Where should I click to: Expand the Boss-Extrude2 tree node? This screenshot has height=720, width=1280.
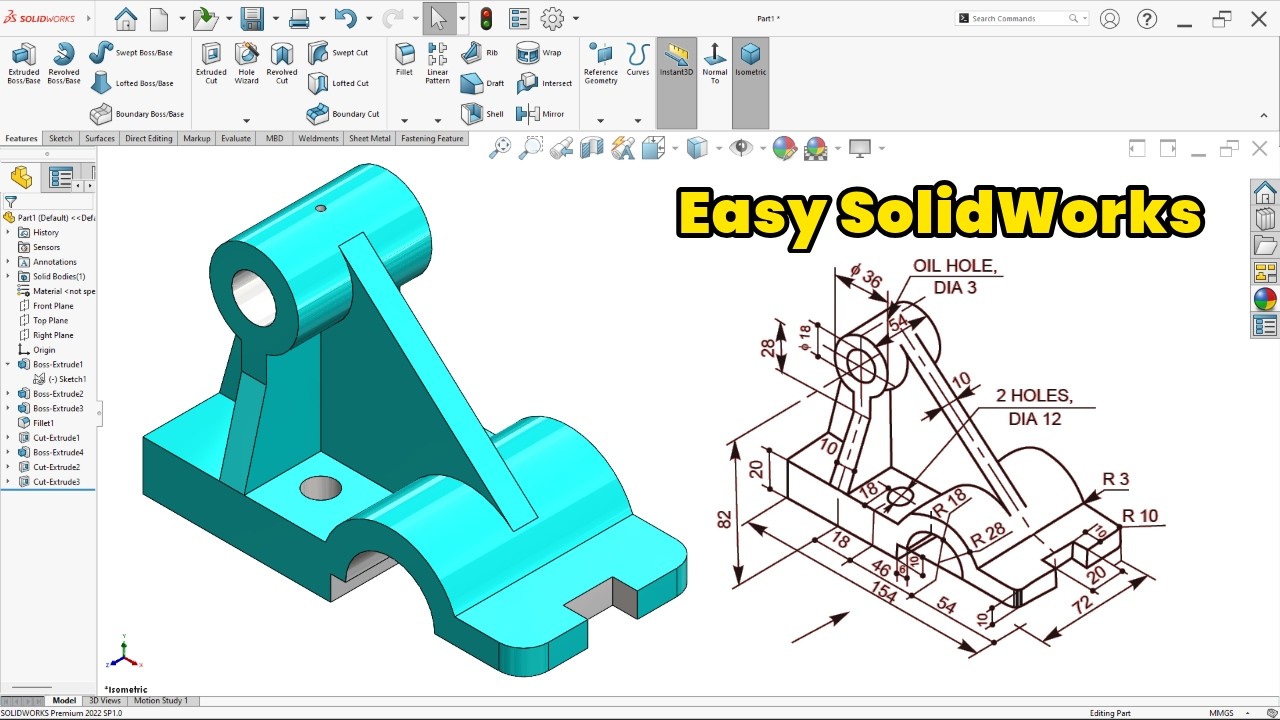[8, 394]
